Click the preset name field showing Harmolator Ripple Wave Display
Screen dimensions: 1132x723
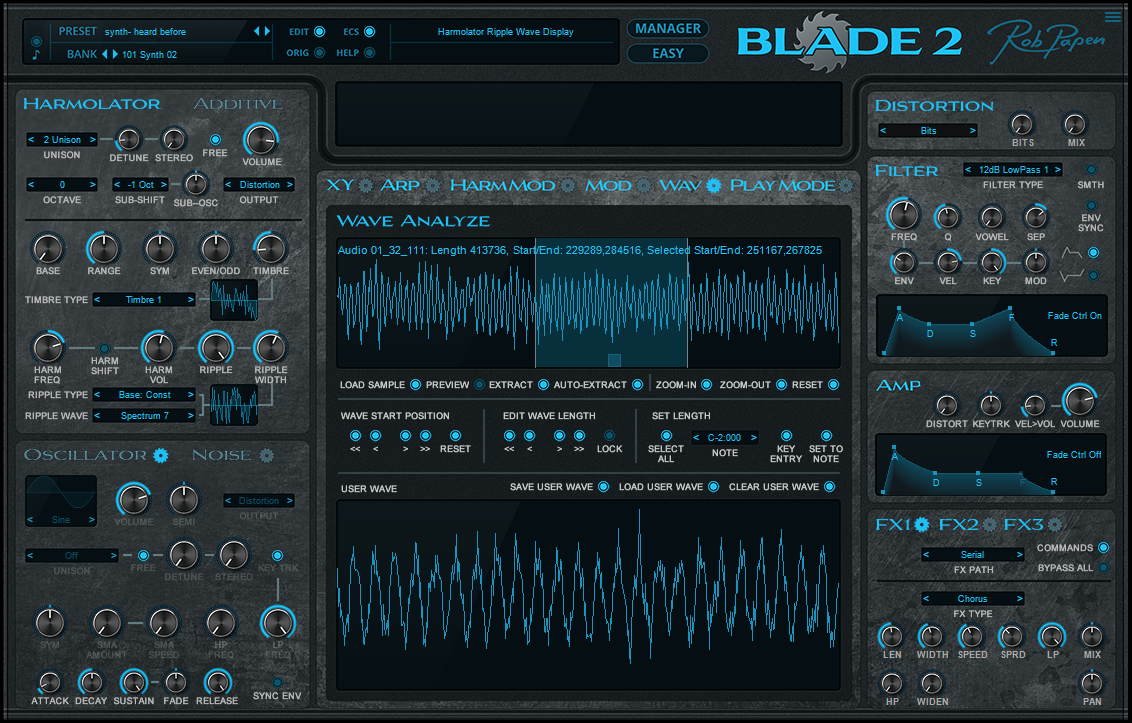(x=505, y=31)
